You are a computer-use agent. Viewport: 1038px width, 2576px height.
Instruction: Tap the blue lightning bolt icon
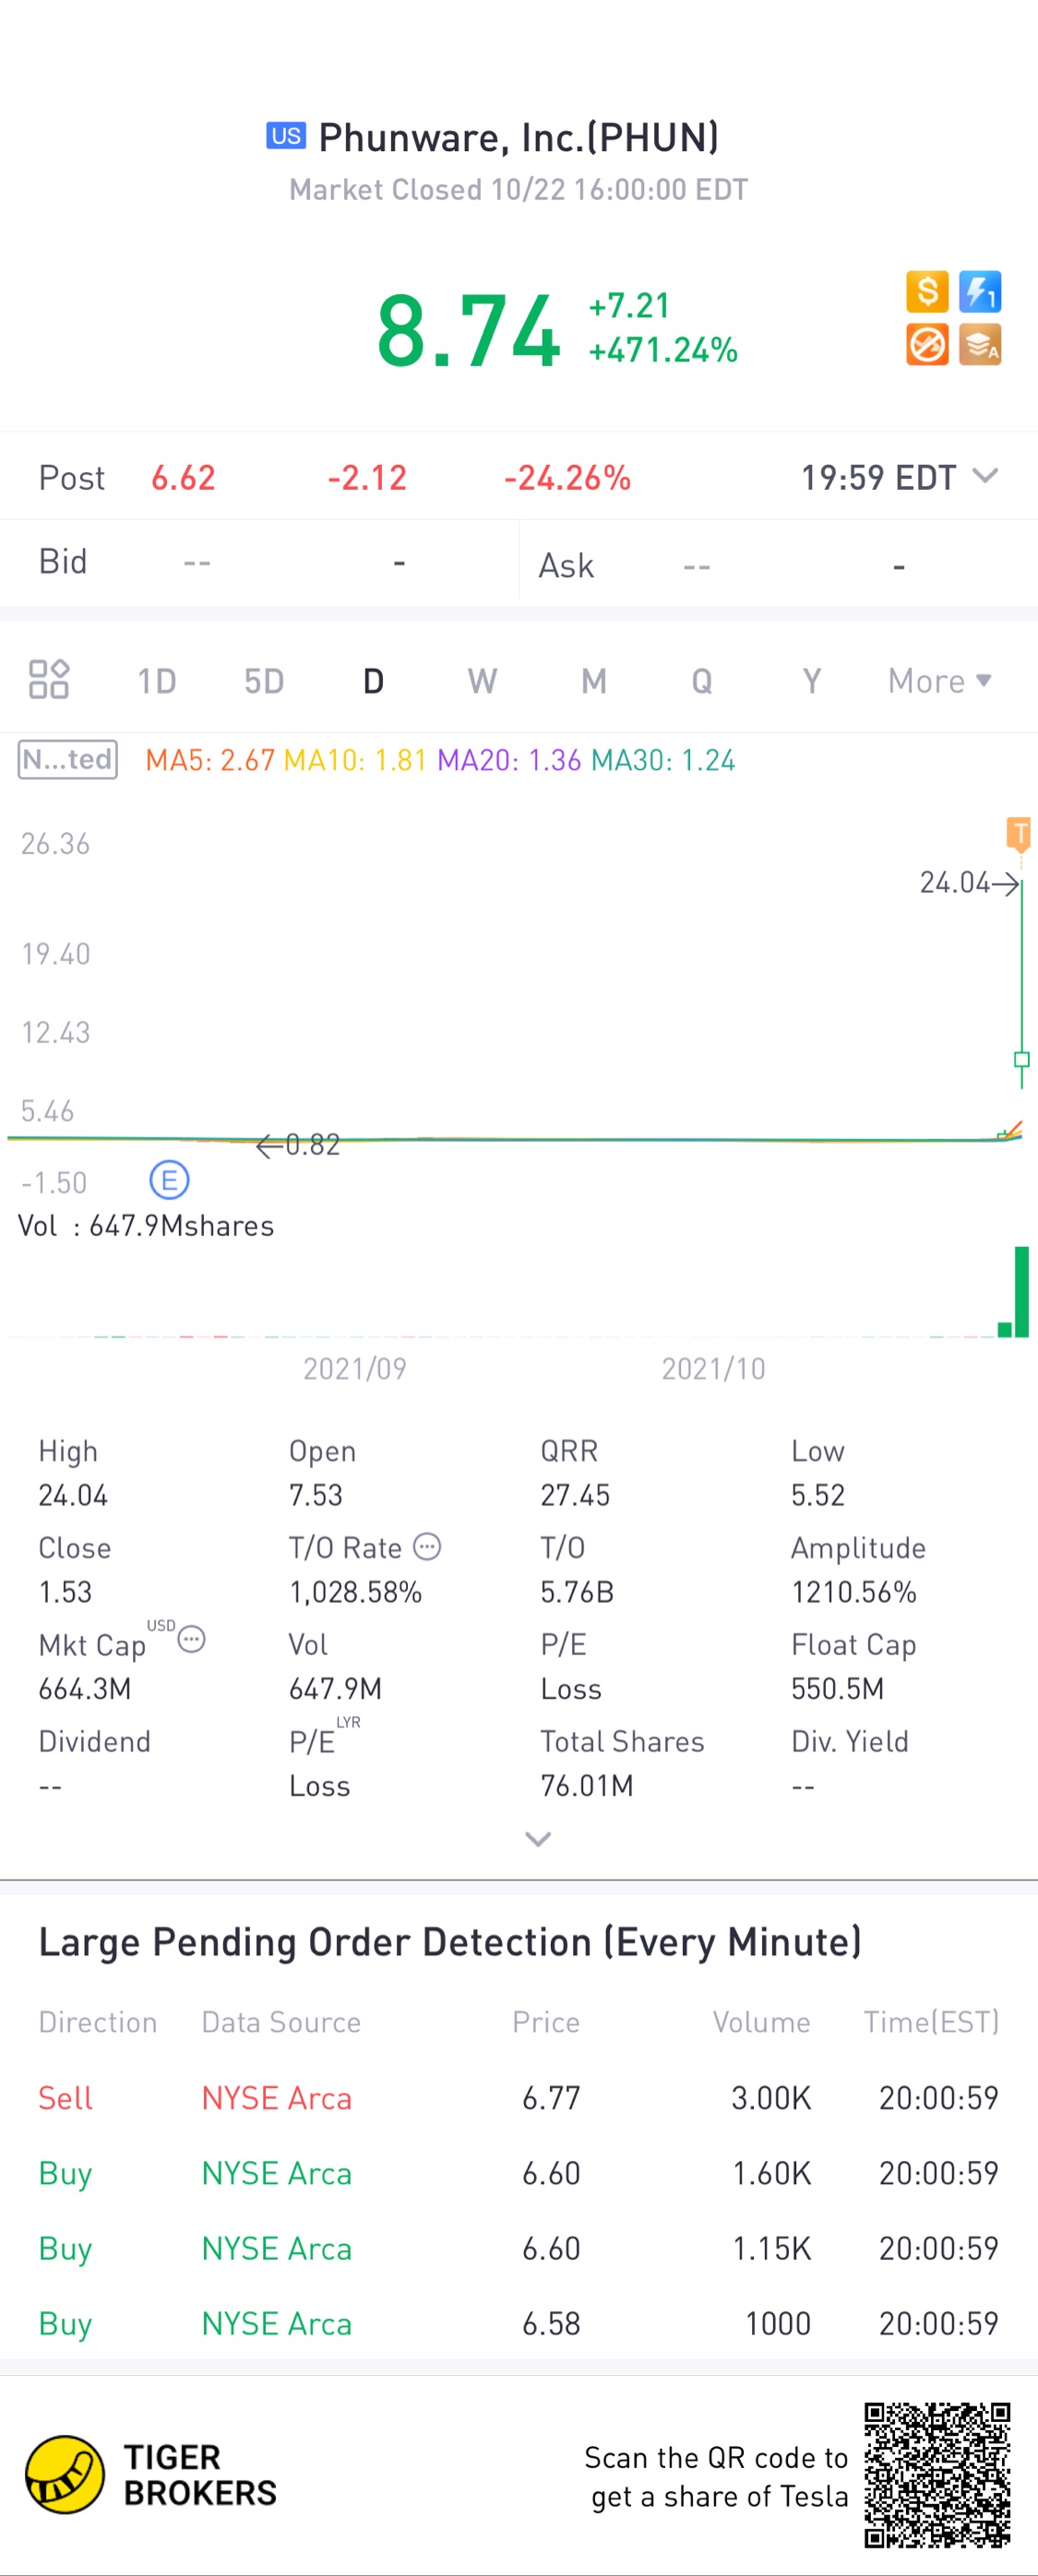tap(980, 292)
